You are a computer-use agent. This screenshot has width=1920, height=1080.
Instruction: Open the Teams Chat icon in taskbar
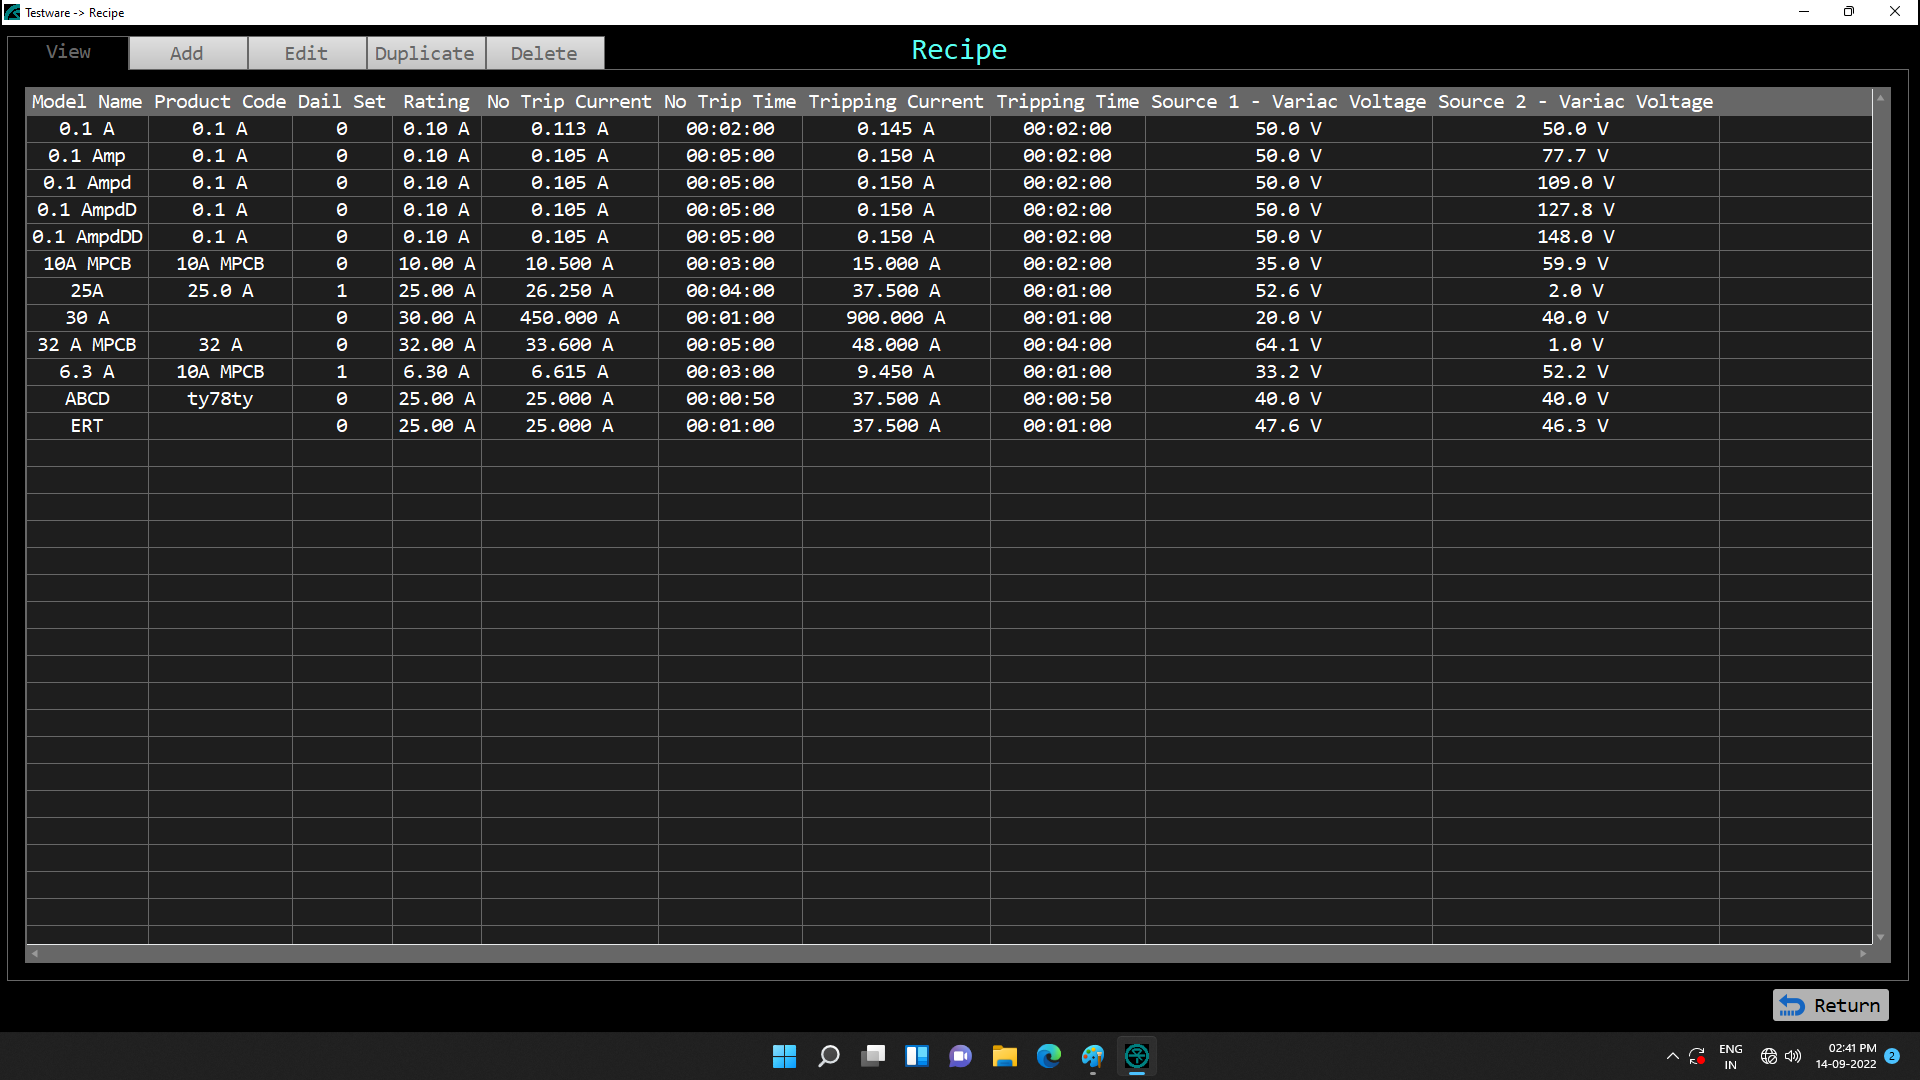click(x=961, y=1056)
